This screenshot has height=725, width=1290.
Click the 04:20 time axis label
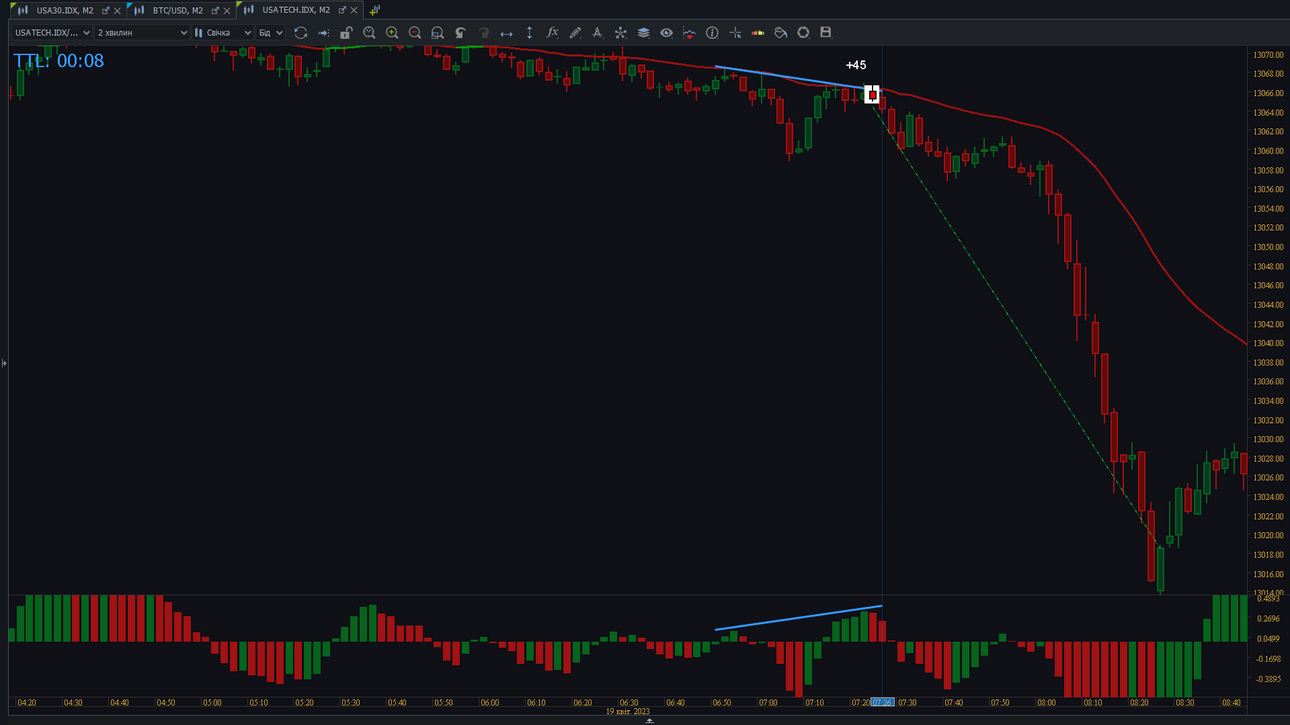(x=27, y=703)
